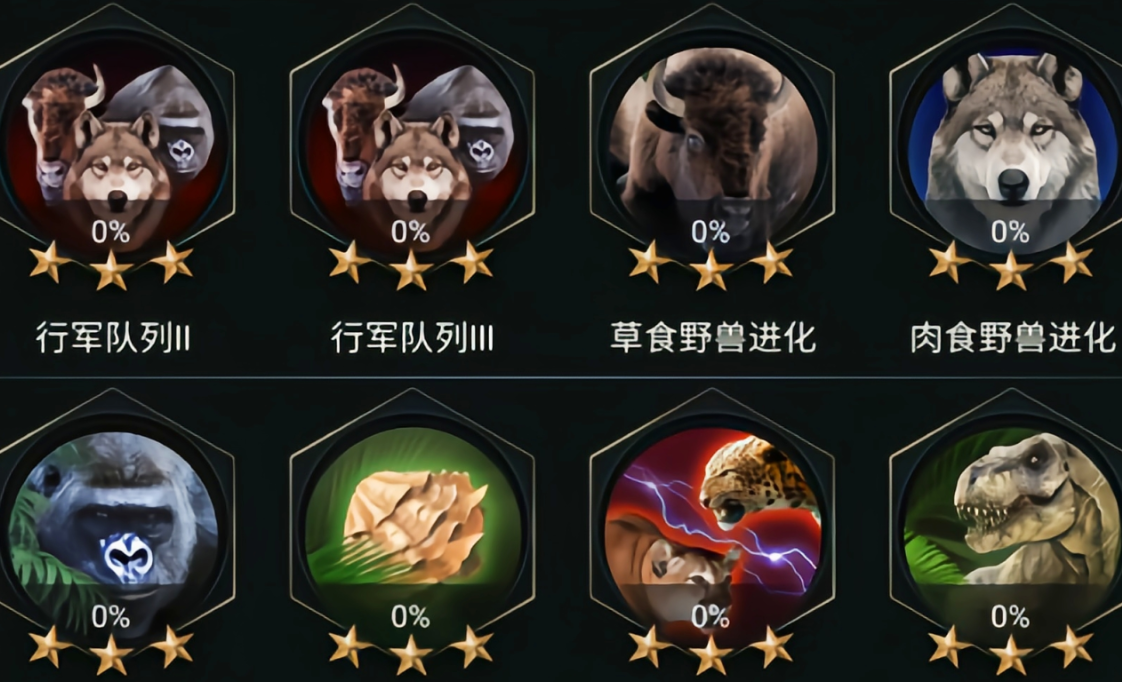Click the 肉食野兽进化 label
Viewport: 1122px width, 682px height.
[x=1013, y=338]
